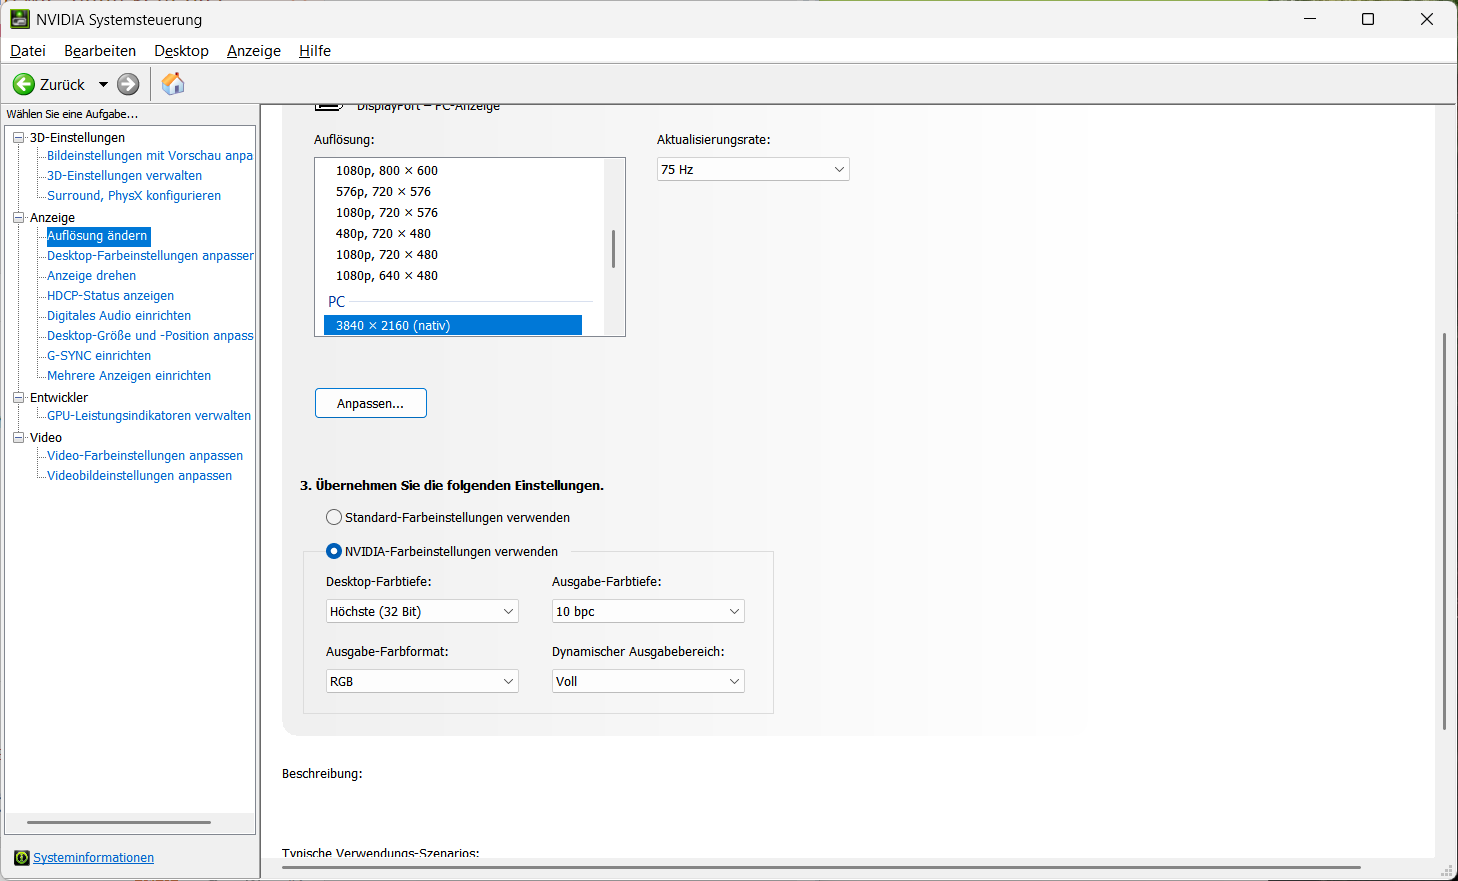Open Video-Farbeinstellungen anpassen
This screenshot has height=881, width=1458.
(145, 456)
